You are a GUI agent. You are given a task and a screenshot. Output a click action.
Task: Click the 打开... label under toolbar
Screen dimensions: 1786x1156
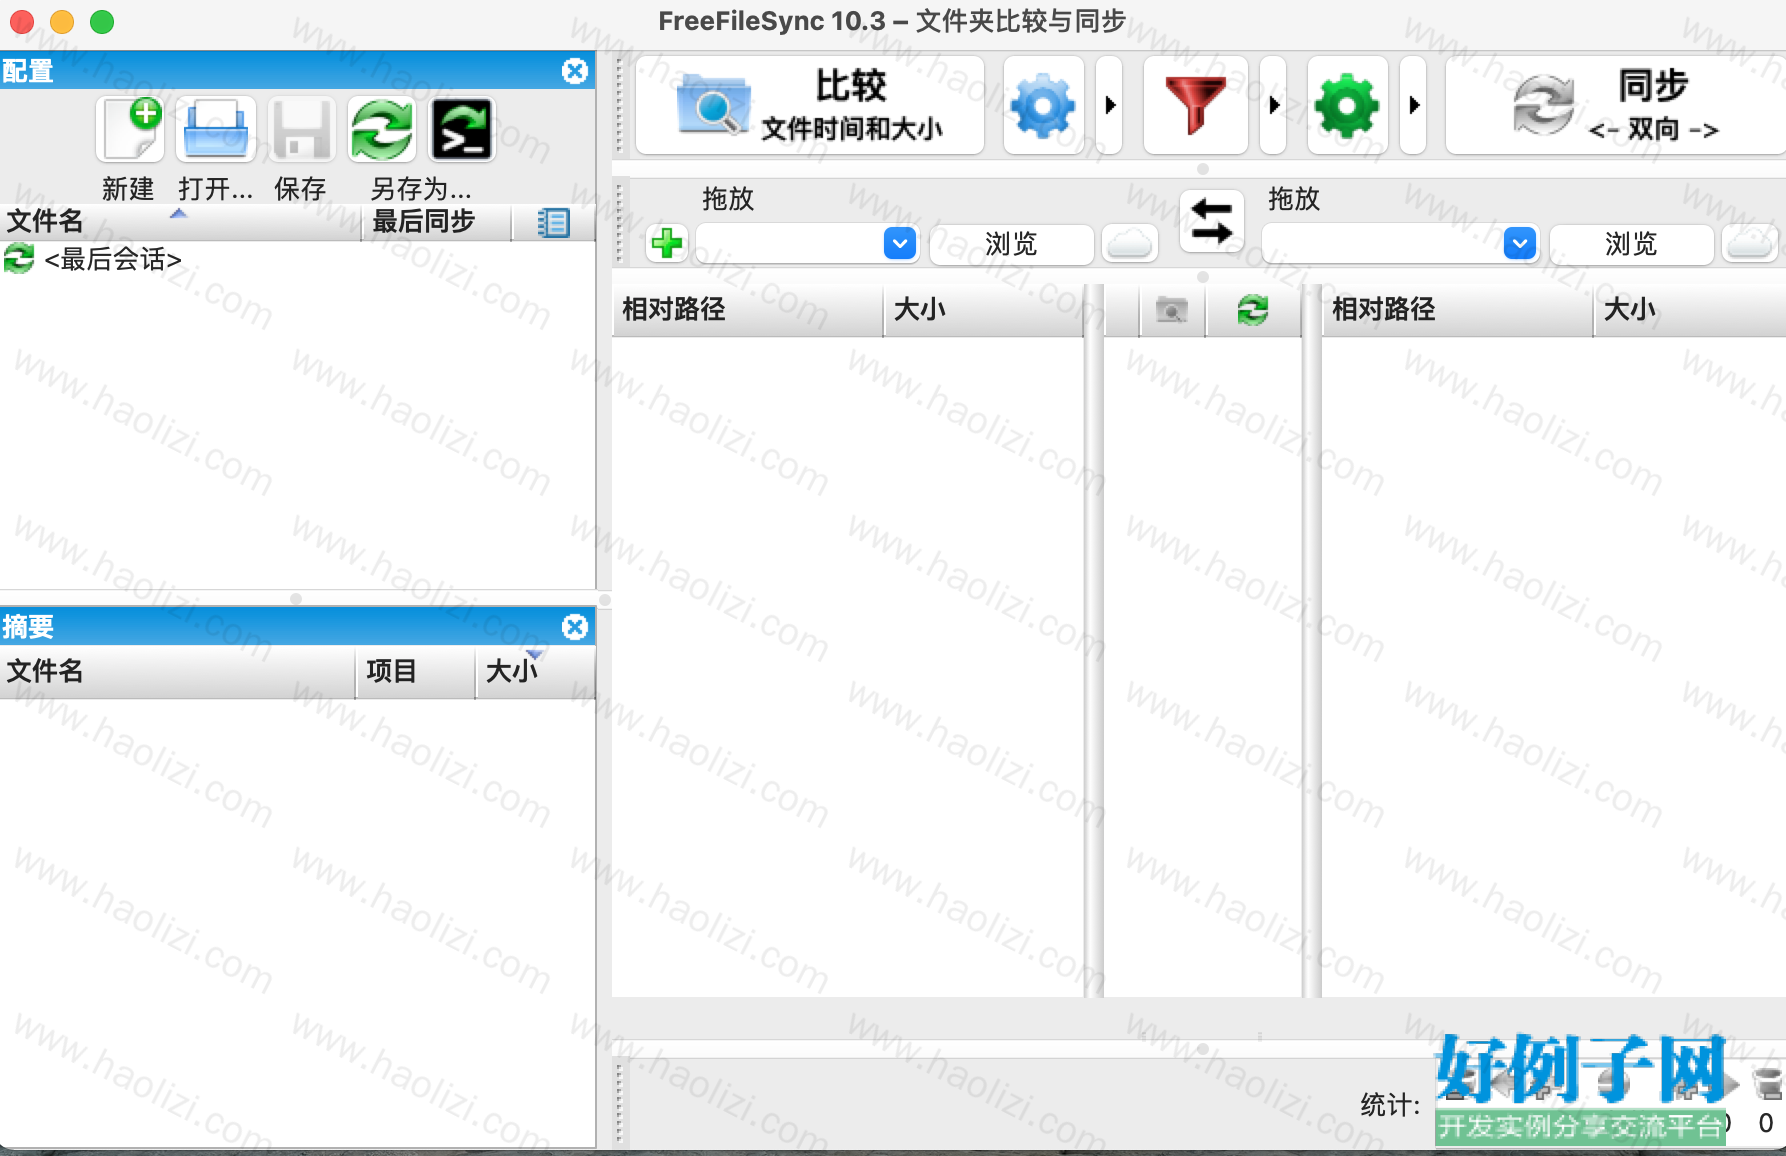[215, 189]
